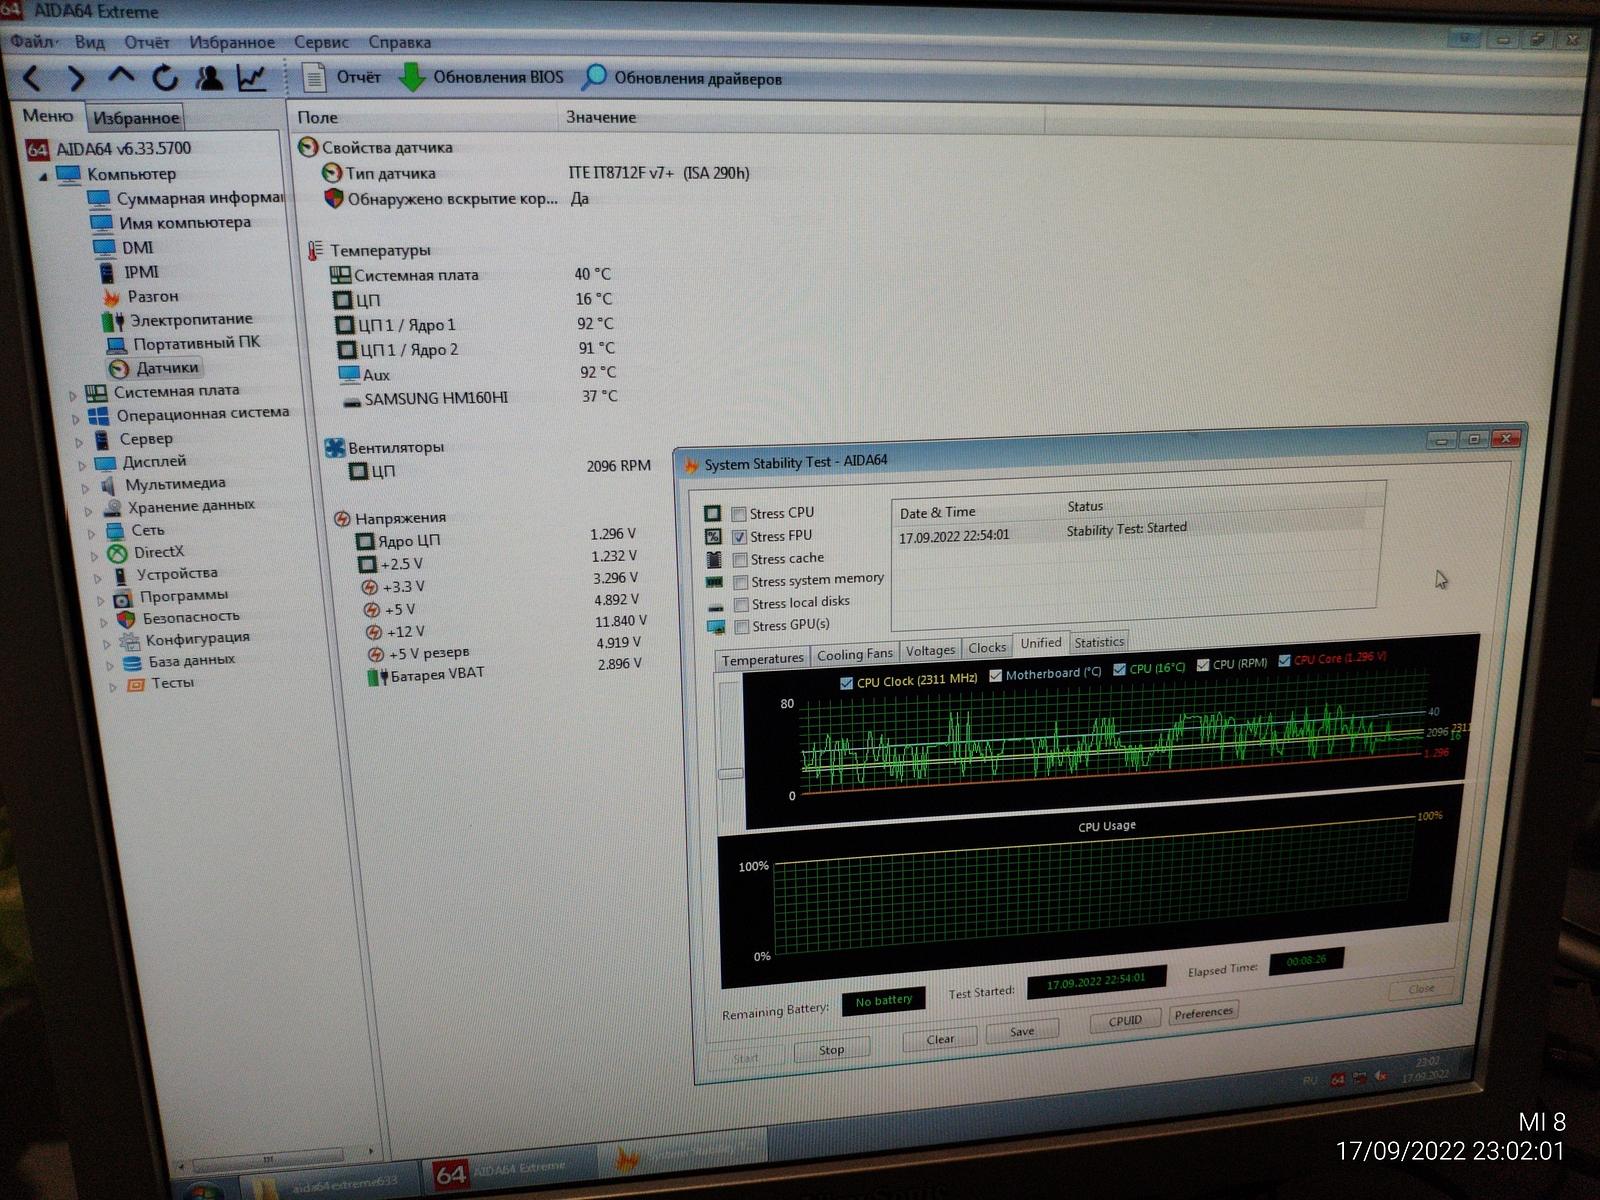Open the Файл menu

(33, 42)
